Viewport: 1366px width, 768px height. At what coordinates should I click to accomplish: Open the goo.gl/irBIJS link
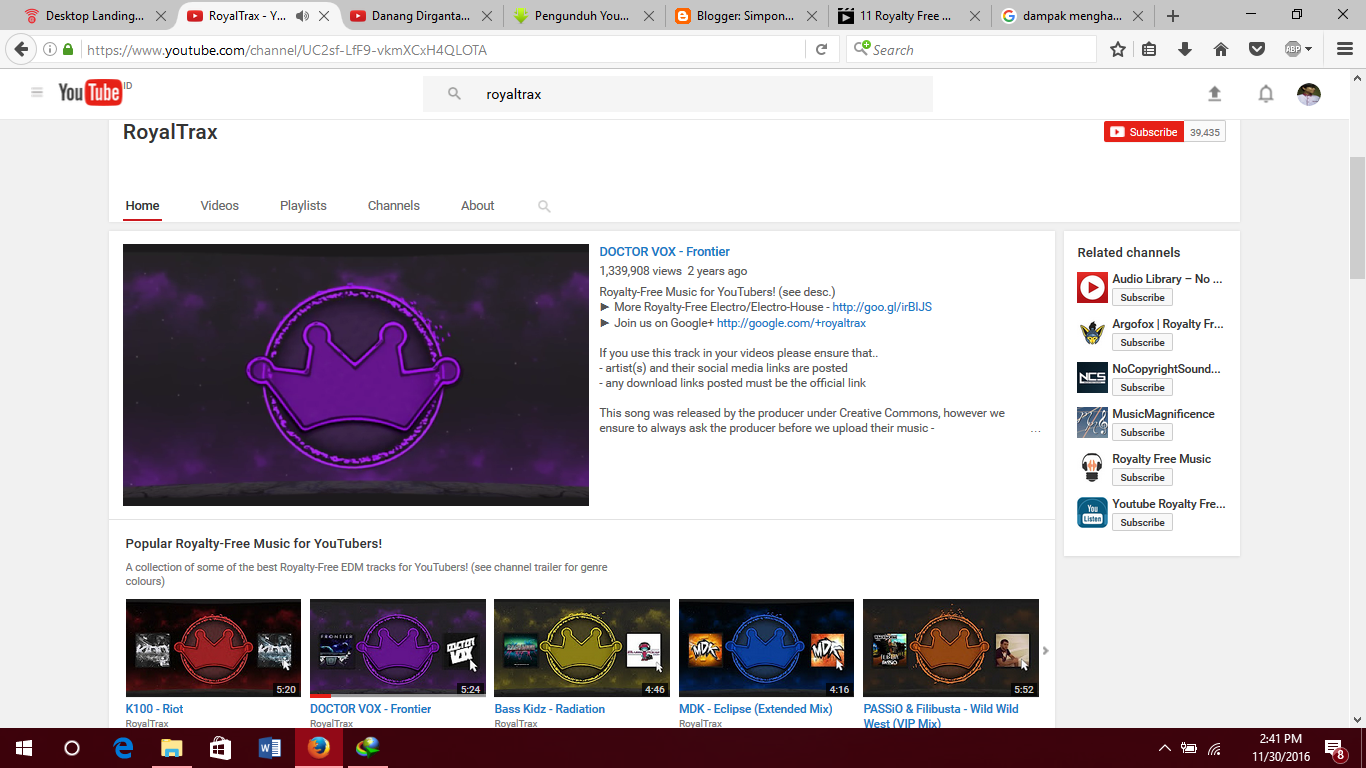(882, 307)
